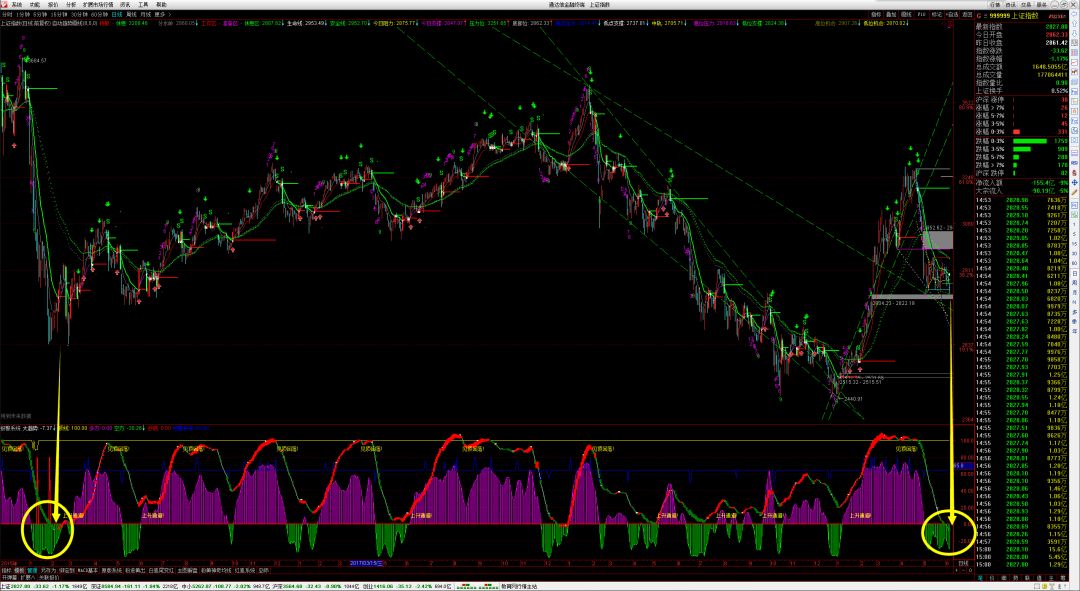Click the 返回 button above the chart
The width and height of the screenshot is (1080, 591).
click(967, 14)
